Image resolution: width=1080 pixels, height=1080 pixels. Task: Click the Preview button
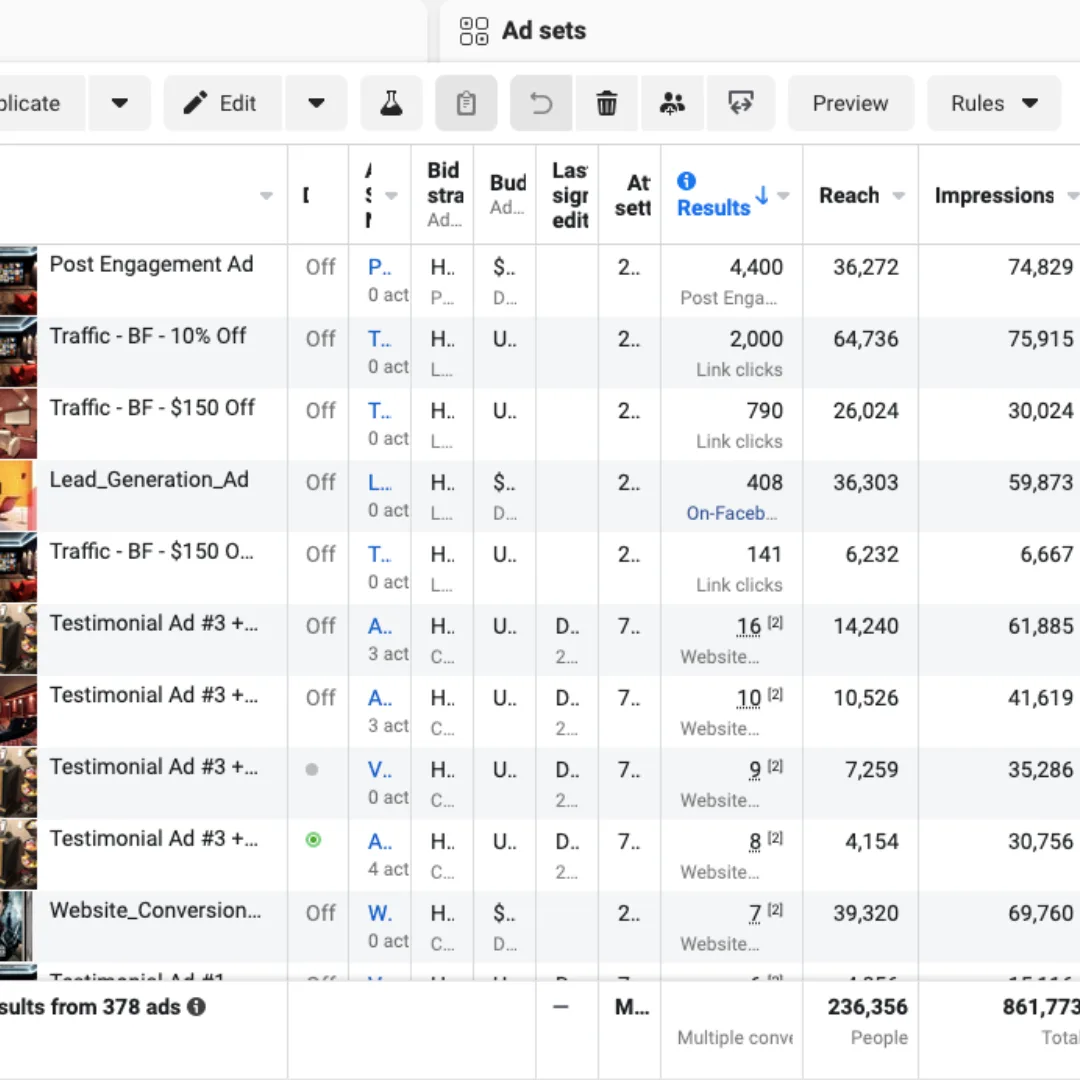pos(850,103)
